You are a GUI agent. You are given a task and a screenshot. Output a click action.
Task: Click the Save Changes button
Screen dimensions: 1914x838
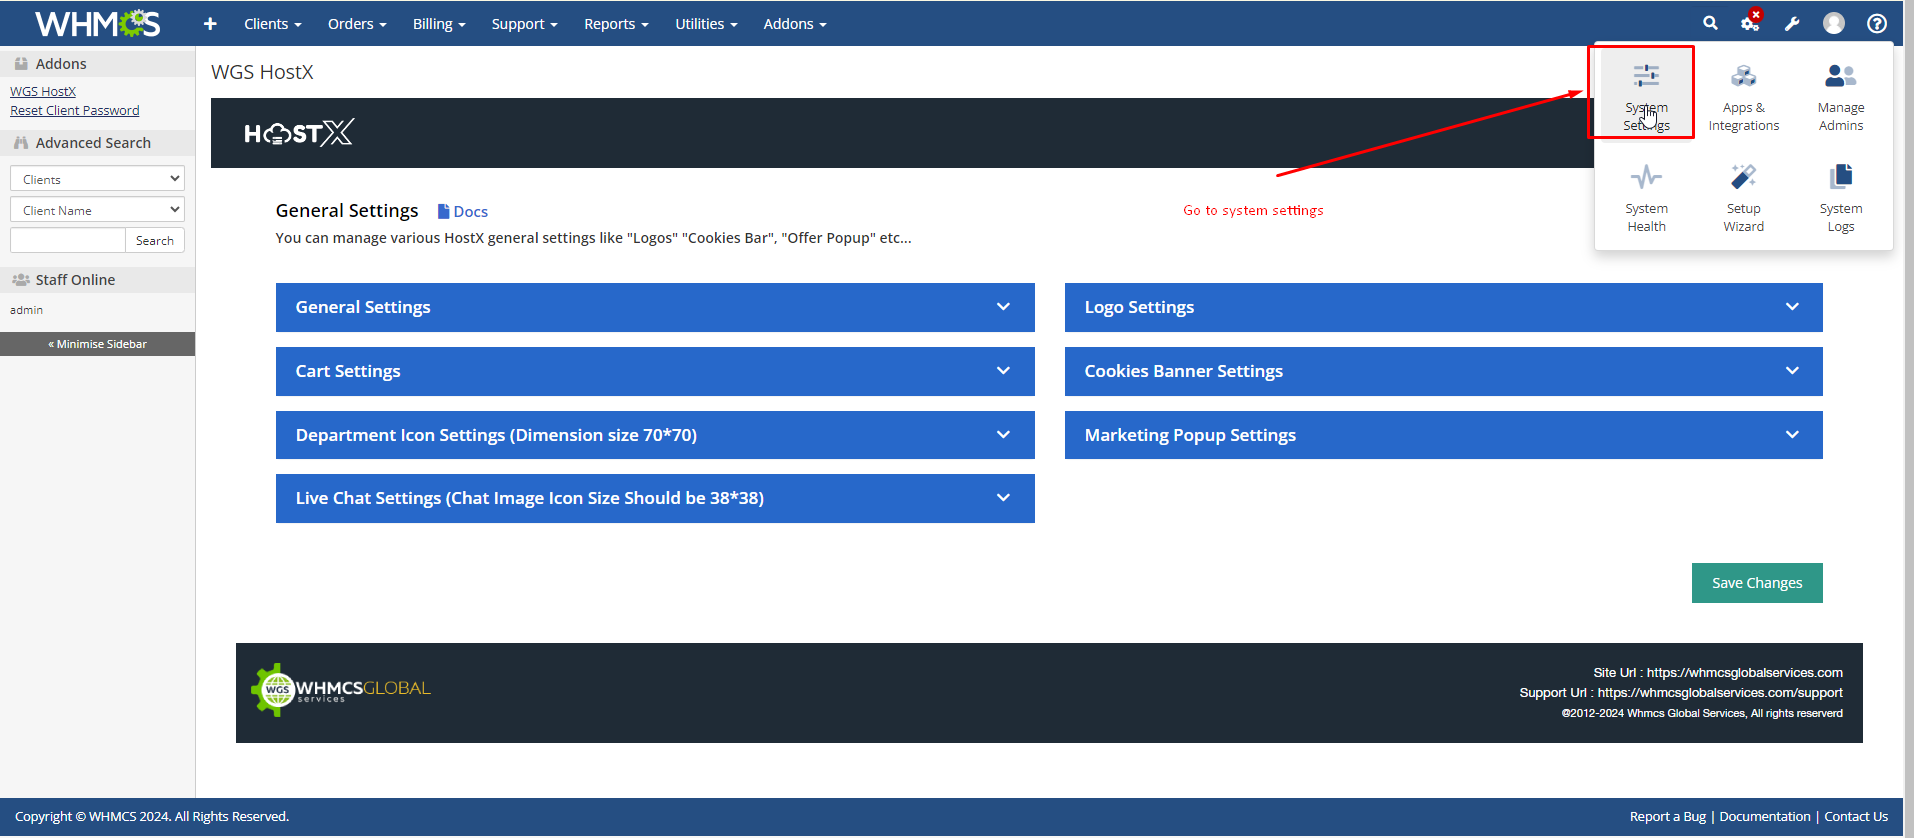[1756, 583]
